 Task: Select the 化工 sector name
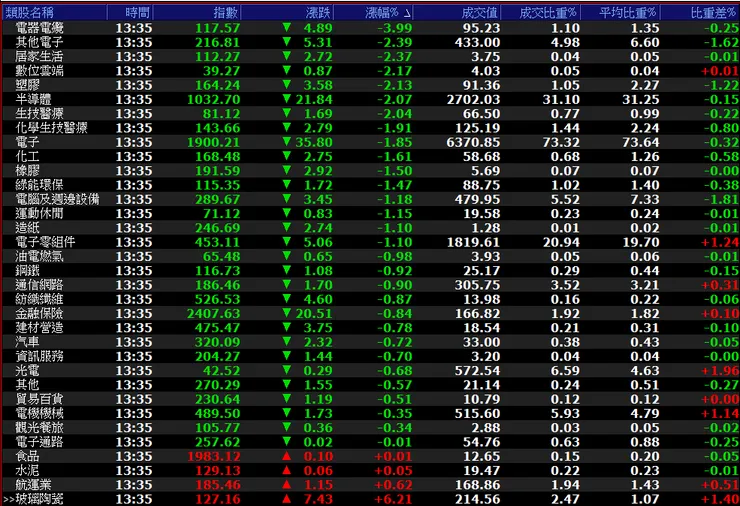27,157
